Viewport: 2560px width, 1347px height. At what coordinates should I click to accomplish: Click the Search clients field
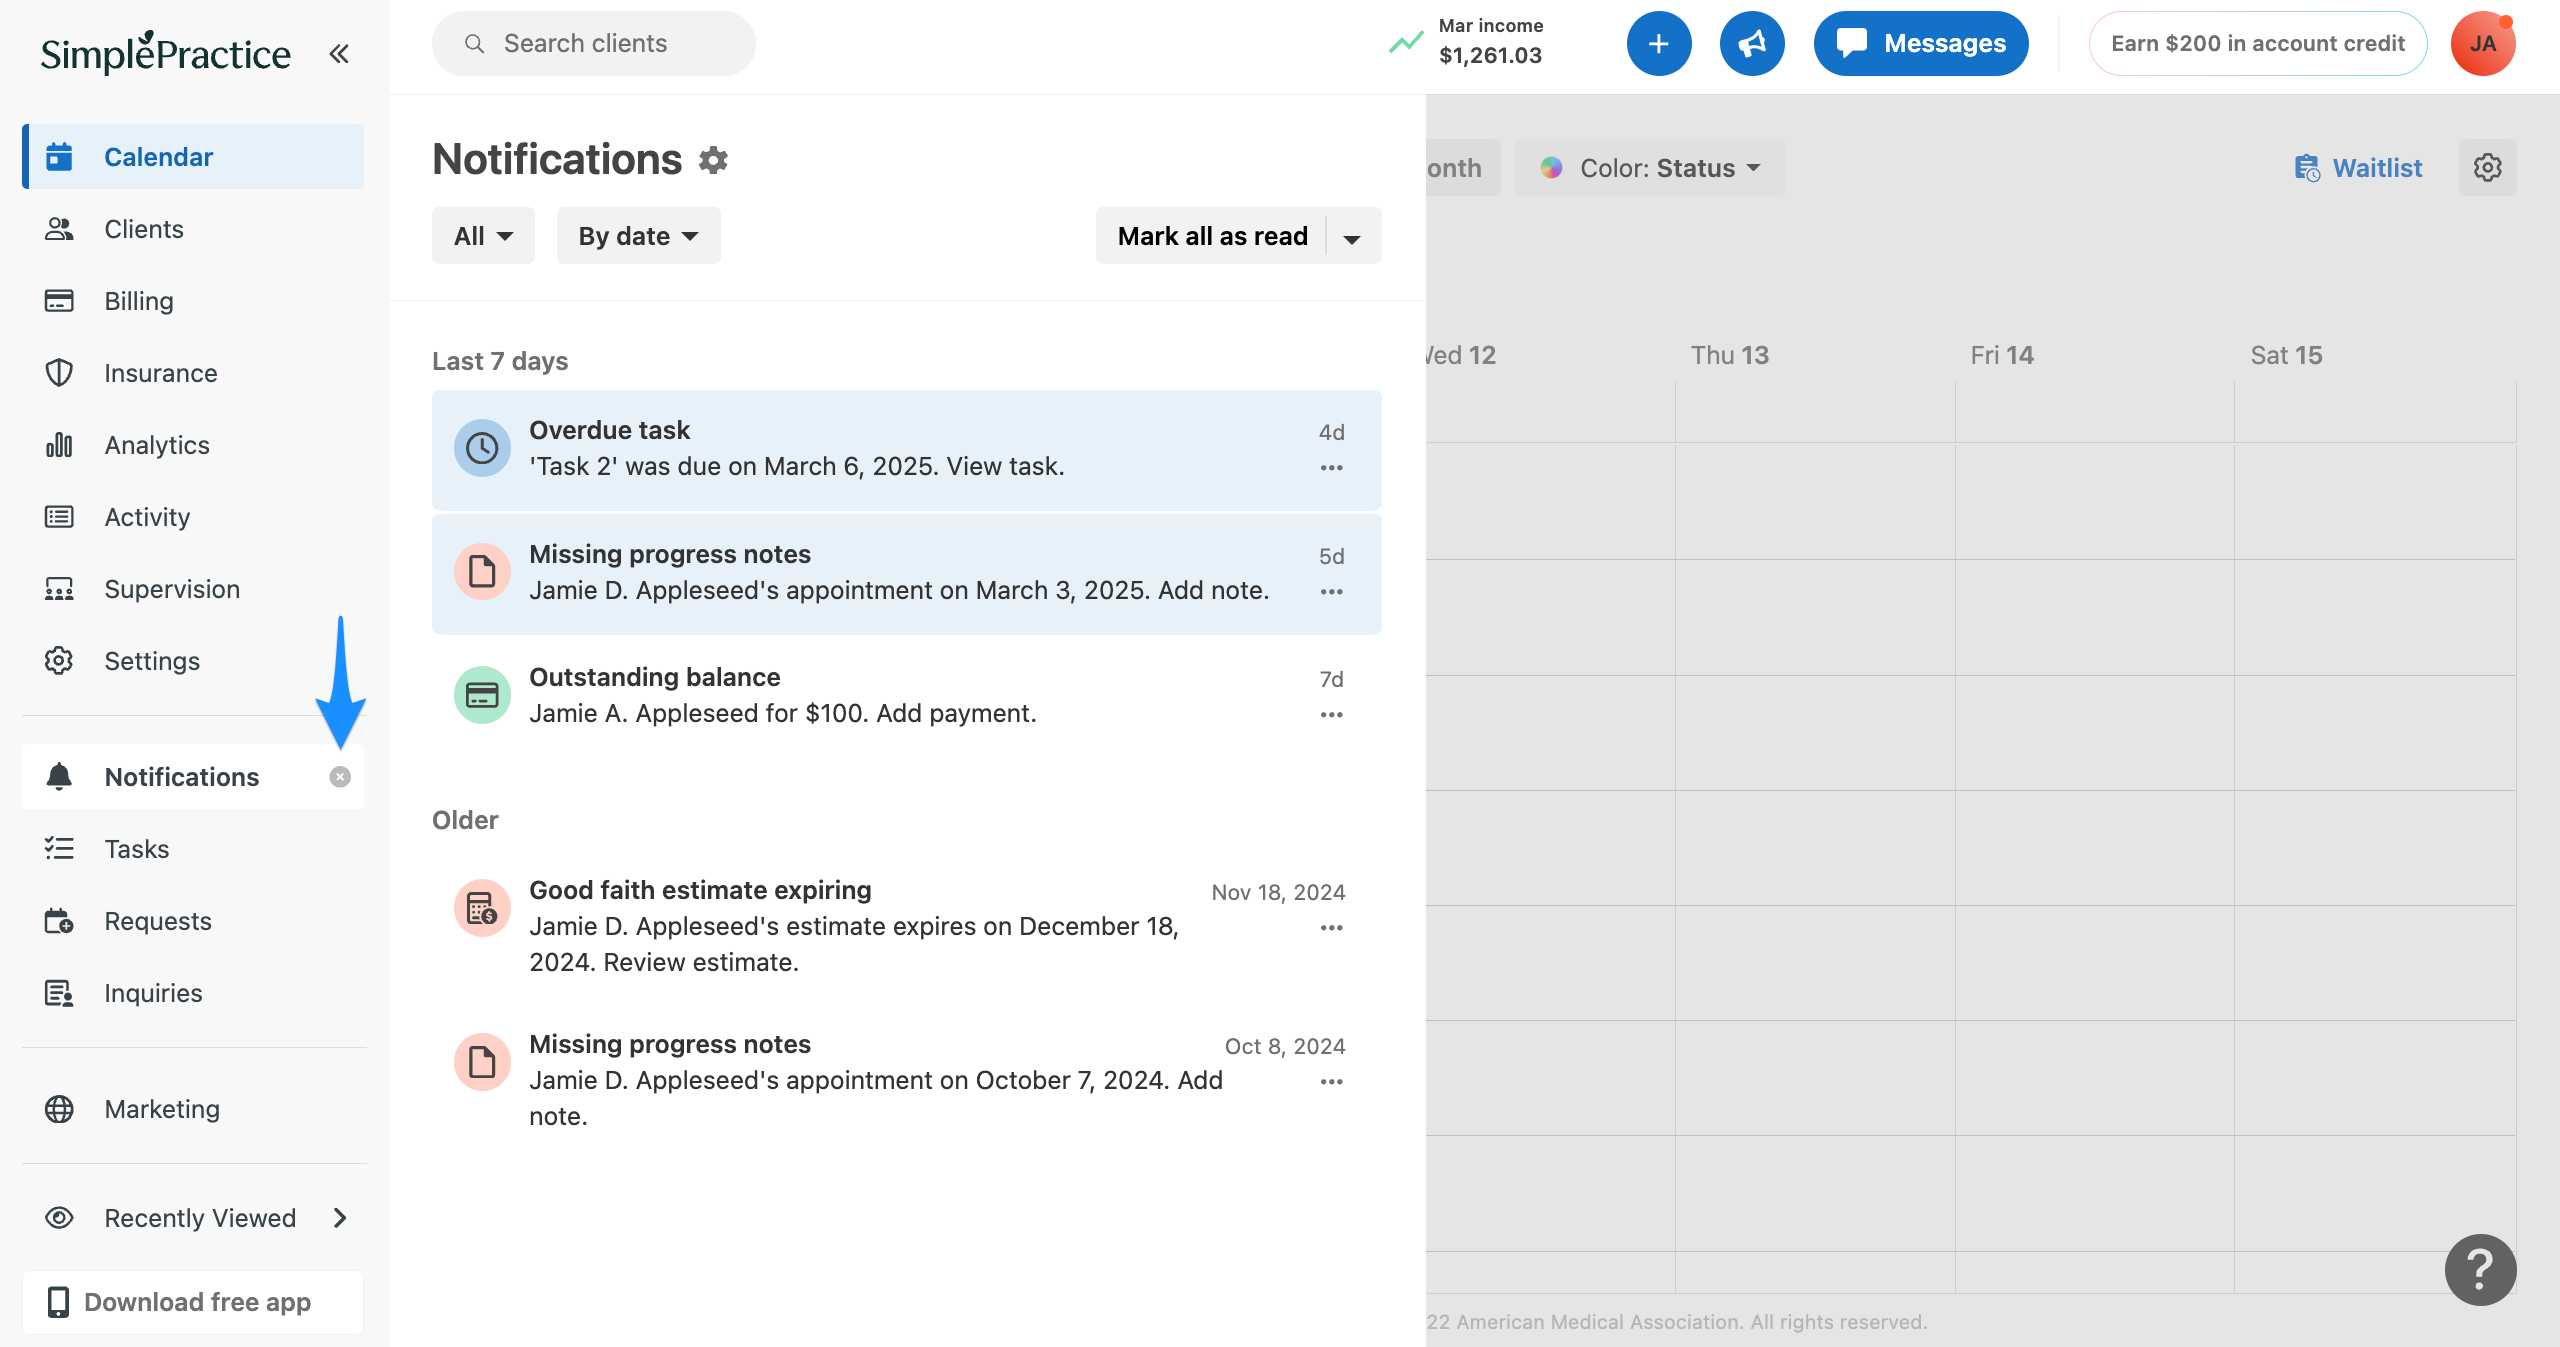594,43
